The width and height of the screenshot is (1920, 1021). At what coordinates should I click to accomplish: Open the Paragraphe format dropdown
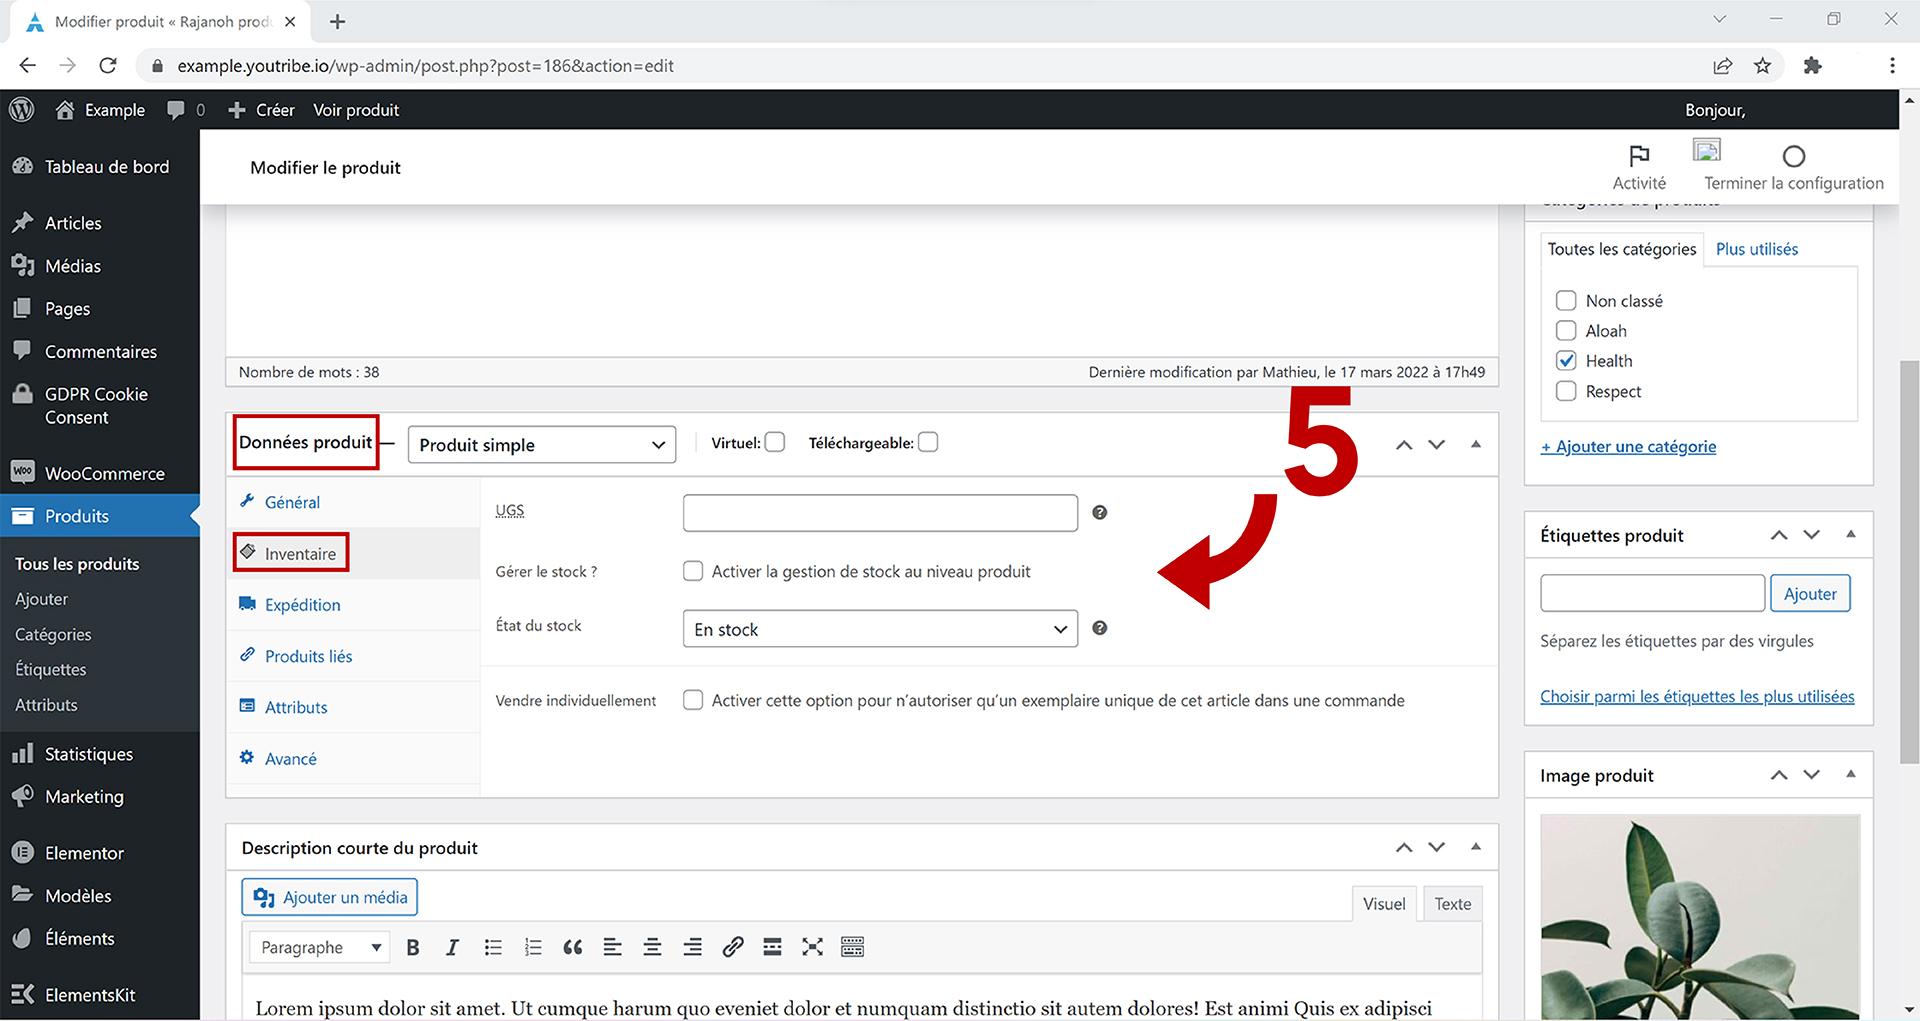coord(320,947)
